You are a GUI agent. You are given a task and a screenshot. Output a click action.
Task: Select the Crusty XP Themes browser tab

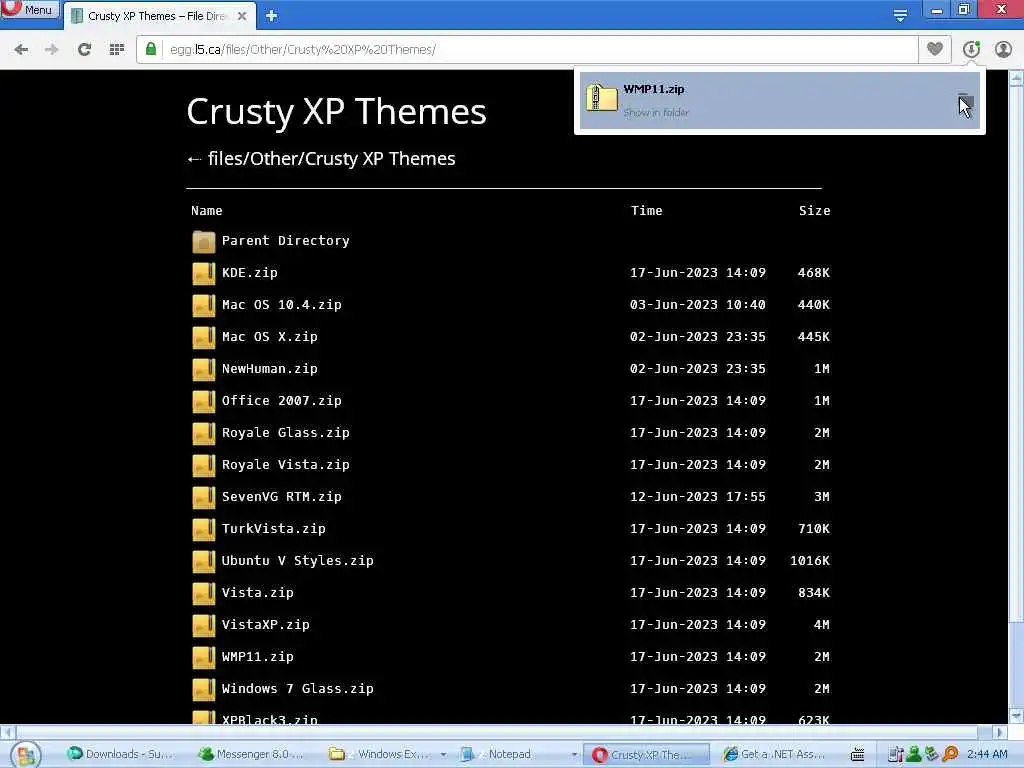[159, 16]
